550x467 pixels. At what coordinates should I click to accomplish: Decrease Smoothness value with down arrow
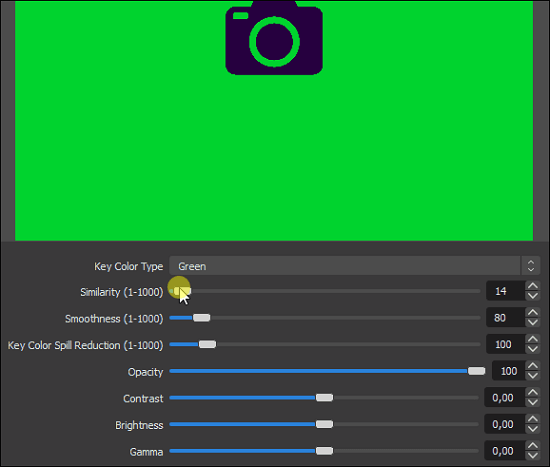click(x=532, y=322)
